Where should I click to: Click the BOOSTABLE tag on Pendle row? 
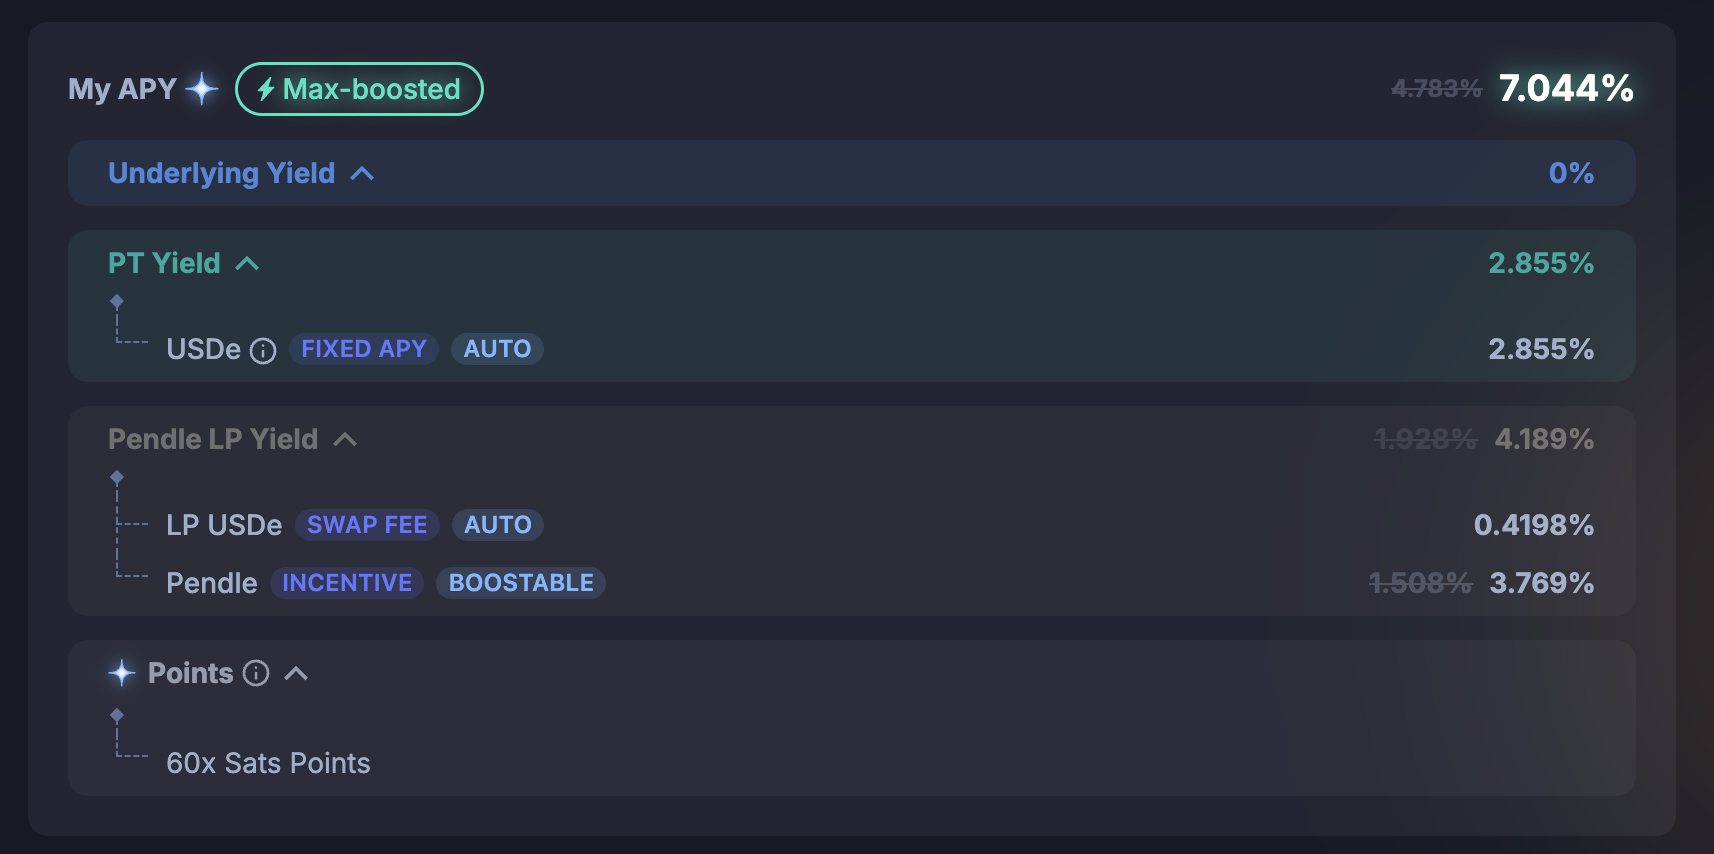pos(521,583)
